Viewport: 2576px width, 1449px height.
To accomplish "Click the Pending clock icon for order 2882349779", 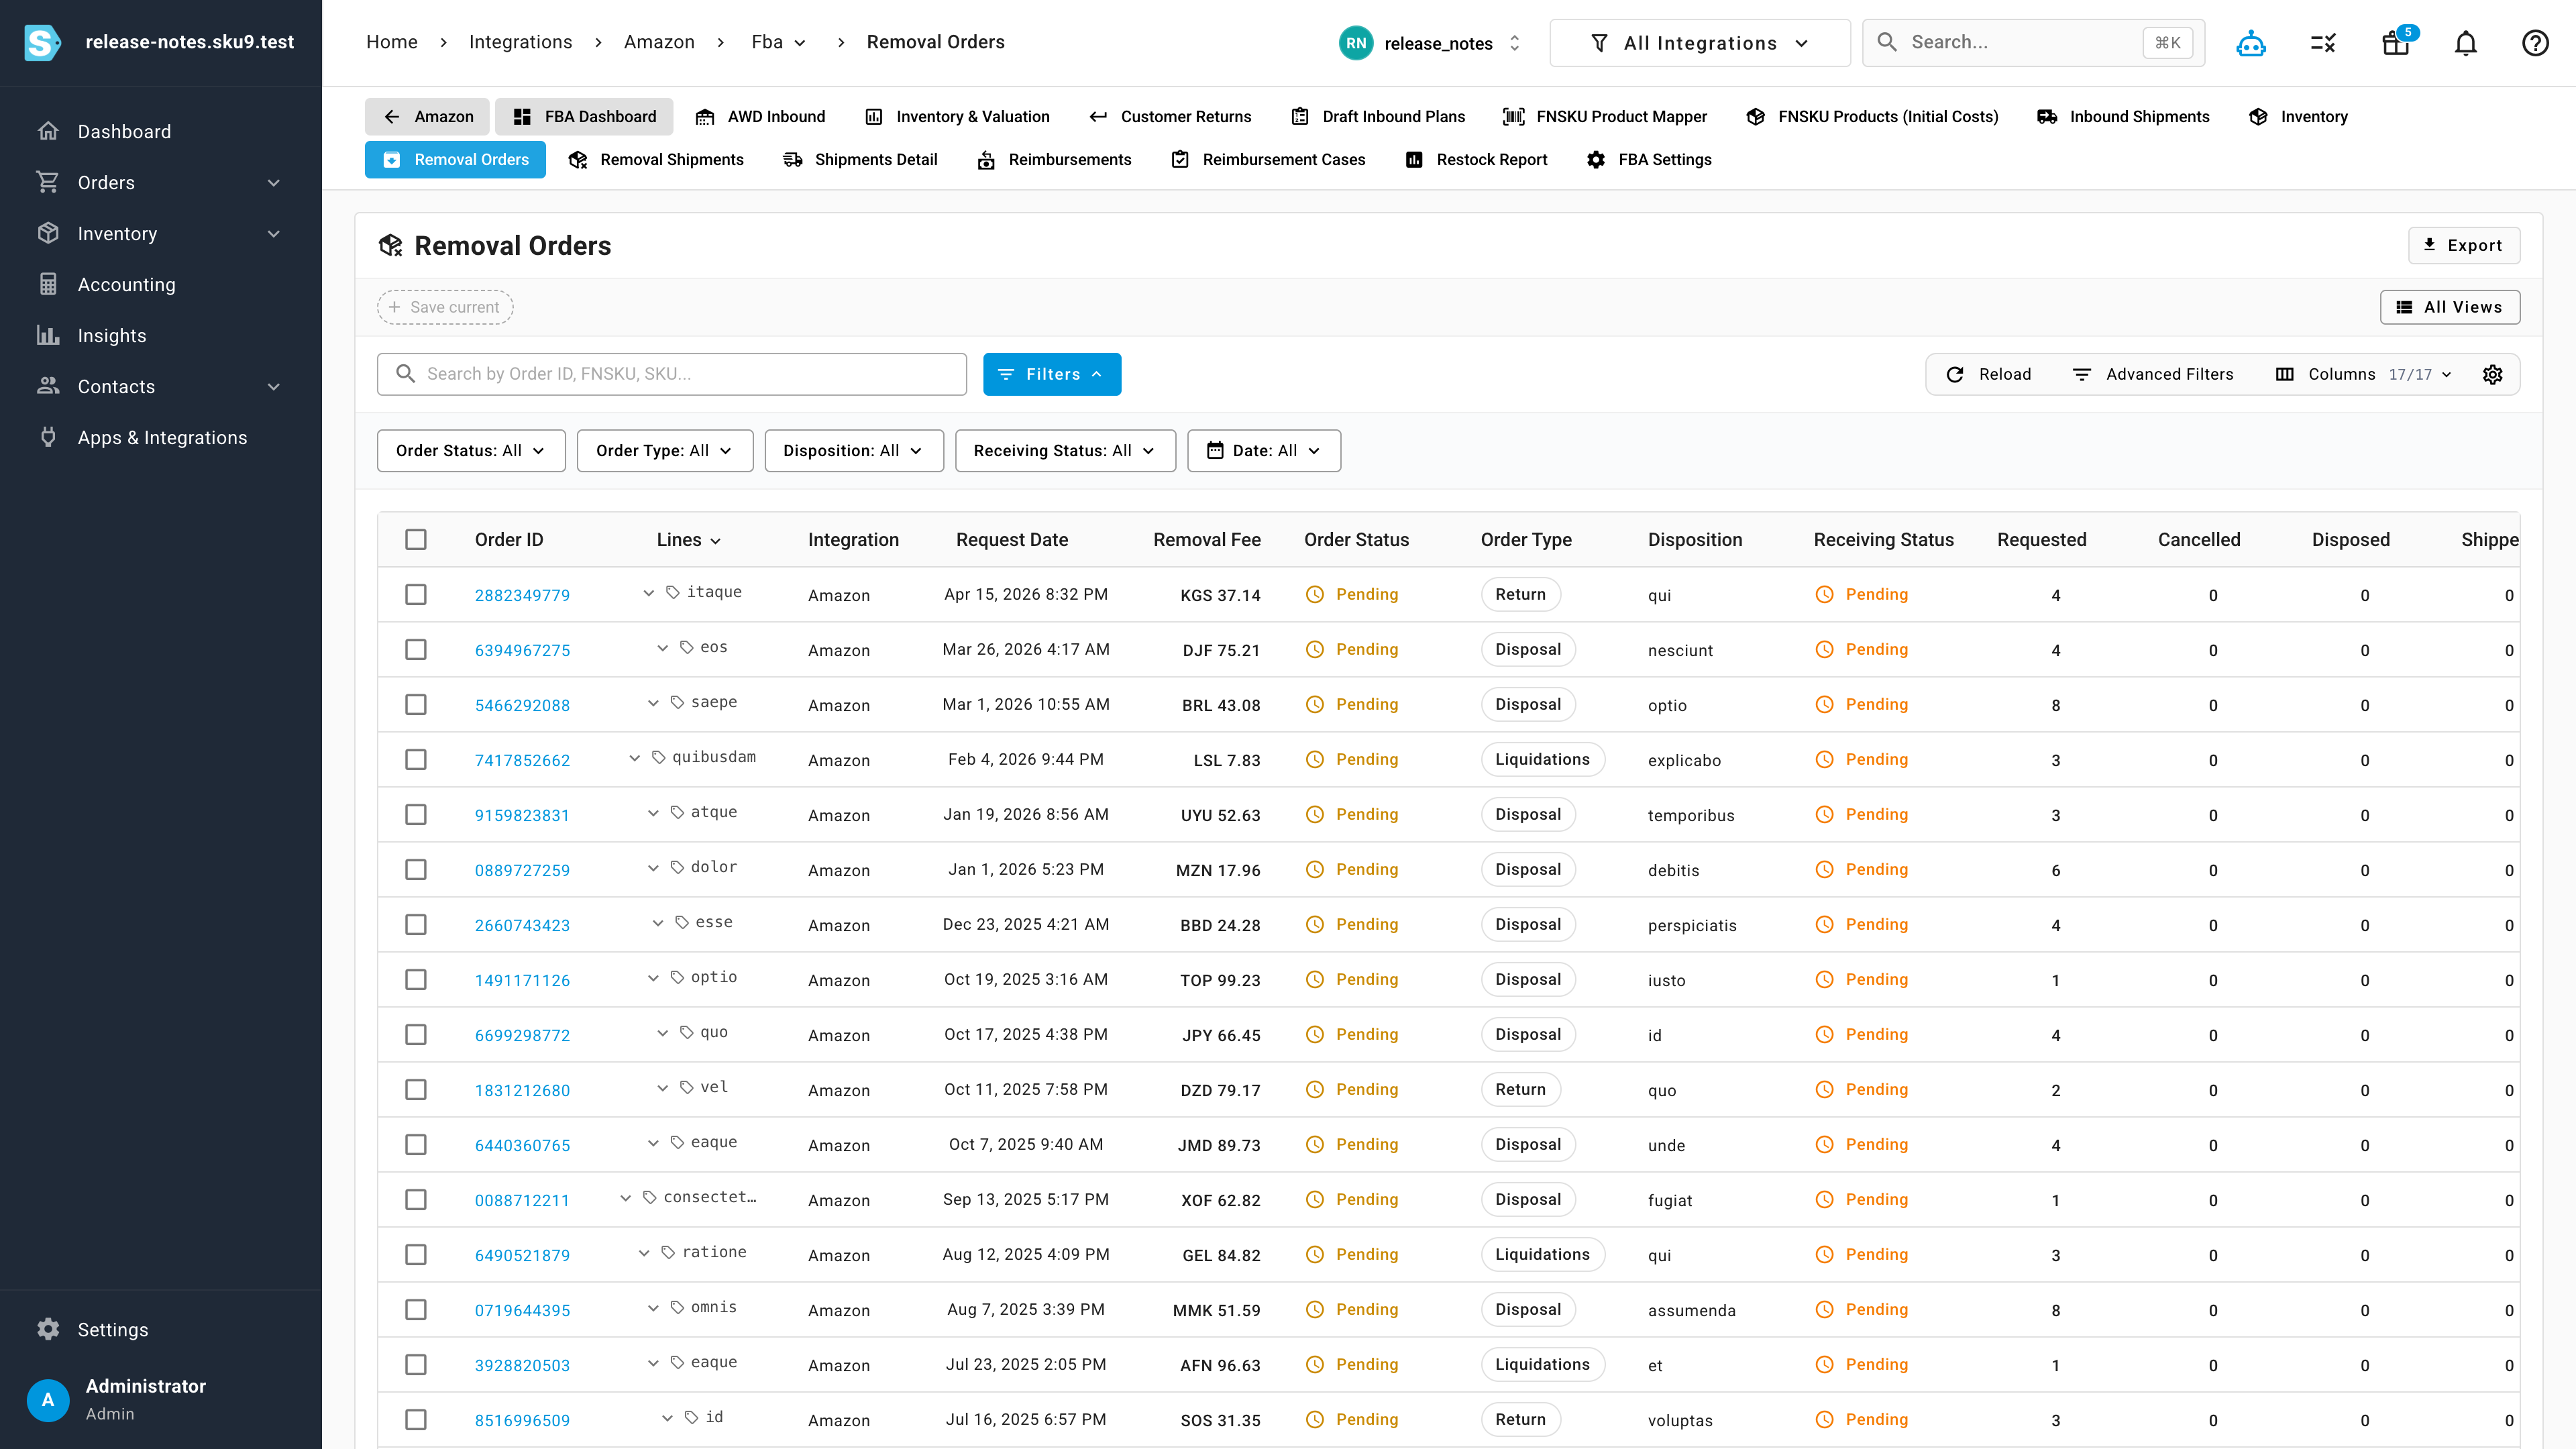I will [1315, 594].
